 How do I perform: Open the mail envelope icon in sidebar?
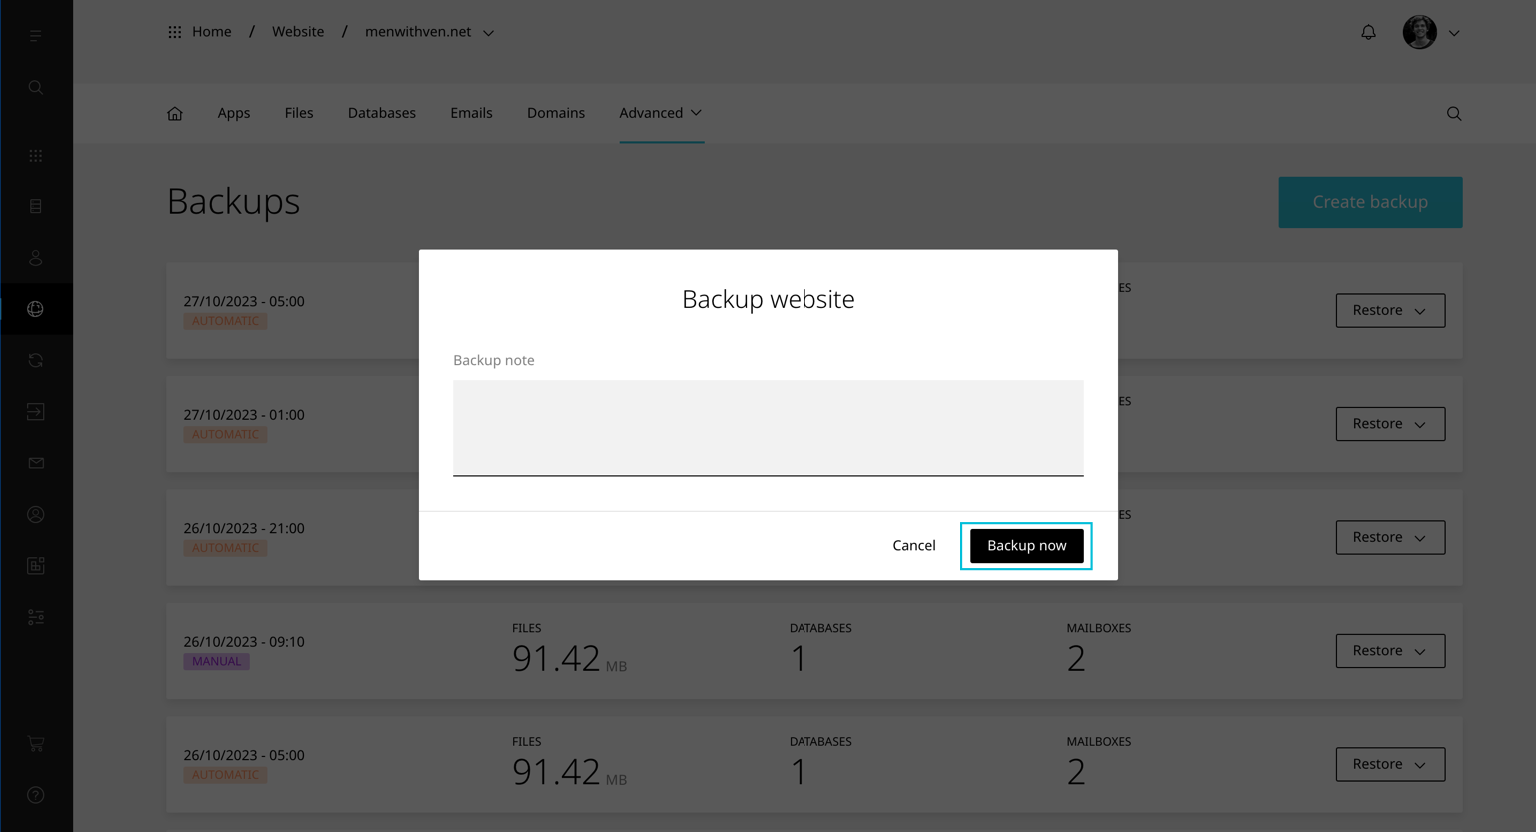(36, 463)
